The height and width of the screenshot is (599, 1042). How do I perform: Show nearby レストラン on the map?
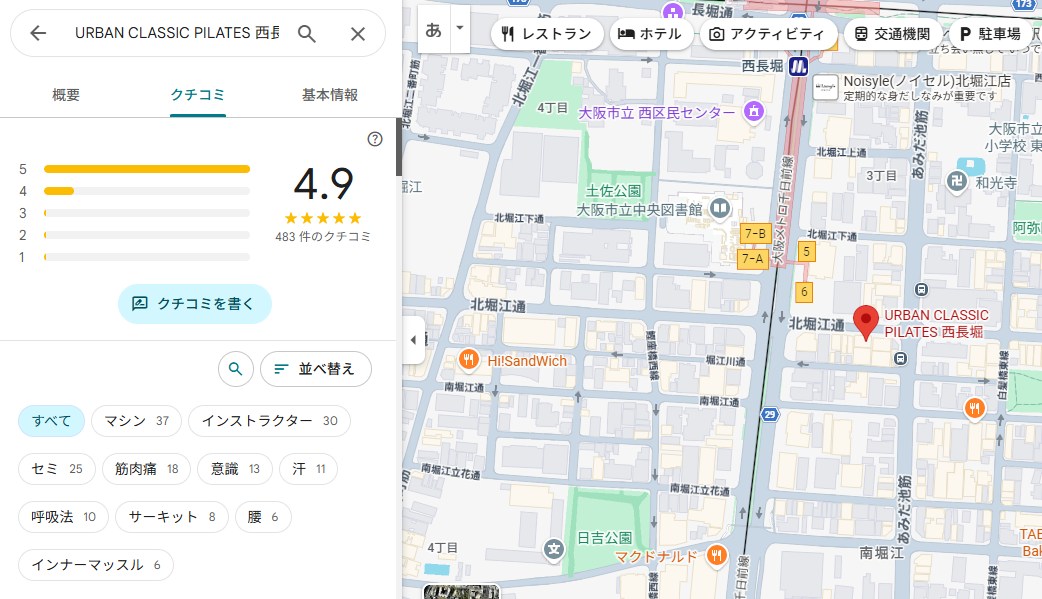point(547,34)
